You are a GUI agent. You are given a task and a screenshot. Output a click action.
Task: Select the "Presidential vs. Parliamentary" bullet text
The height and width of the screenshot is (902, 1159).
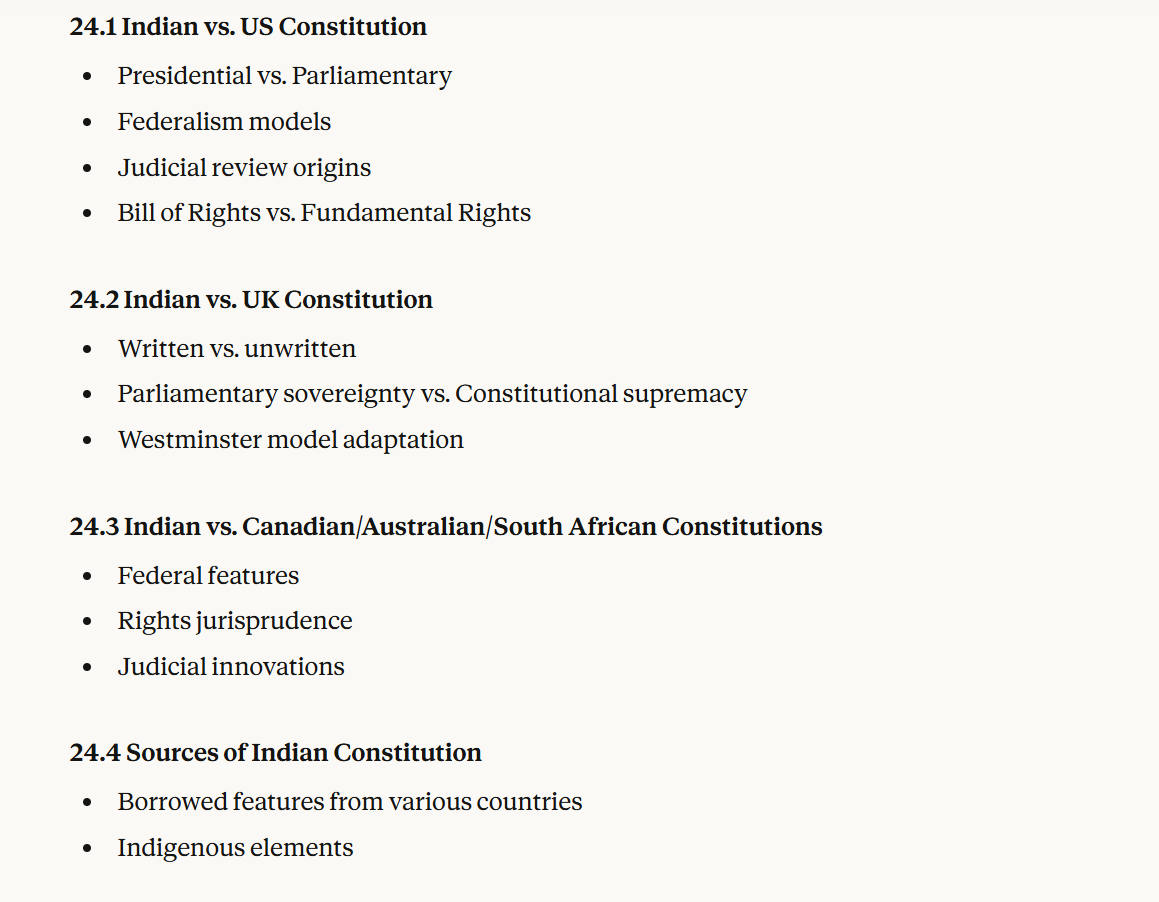tap(284, 76)
